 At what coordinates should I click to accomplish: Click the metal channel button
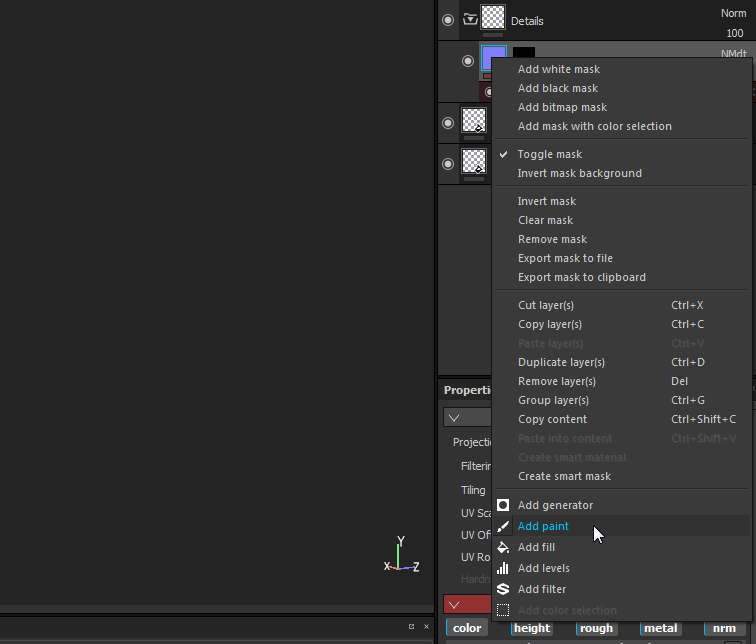[660, 628]
